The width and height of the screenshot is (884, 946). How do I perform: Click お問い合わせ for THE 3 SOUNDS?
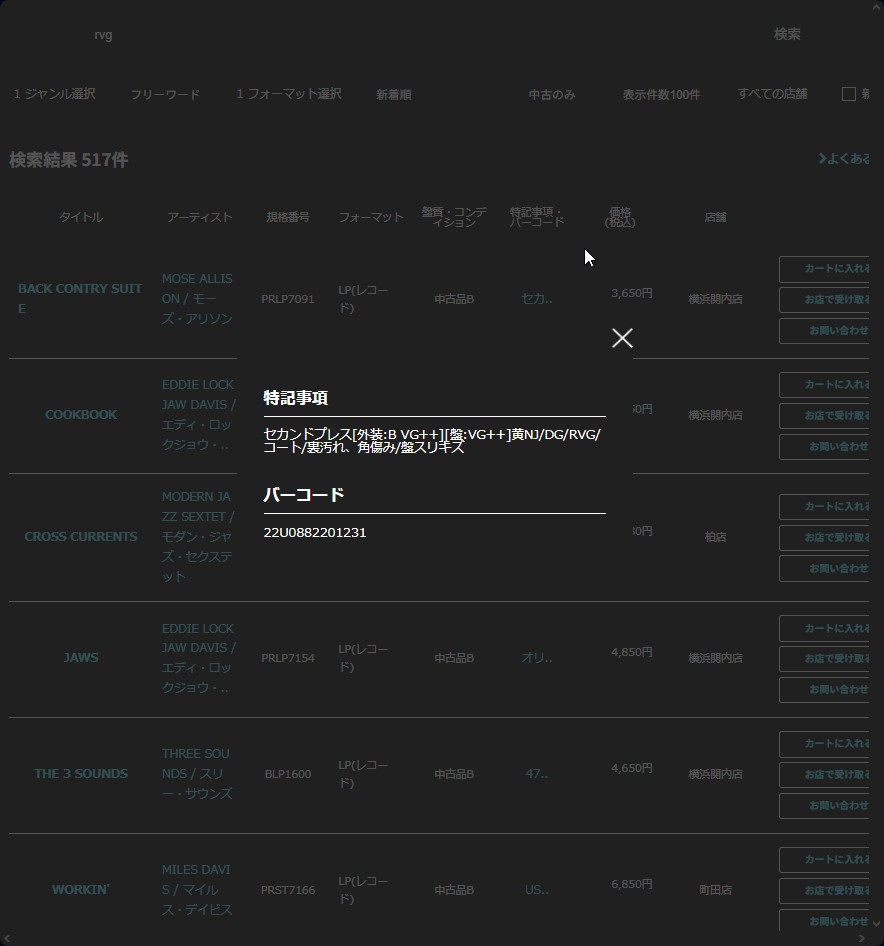(826, 805)
